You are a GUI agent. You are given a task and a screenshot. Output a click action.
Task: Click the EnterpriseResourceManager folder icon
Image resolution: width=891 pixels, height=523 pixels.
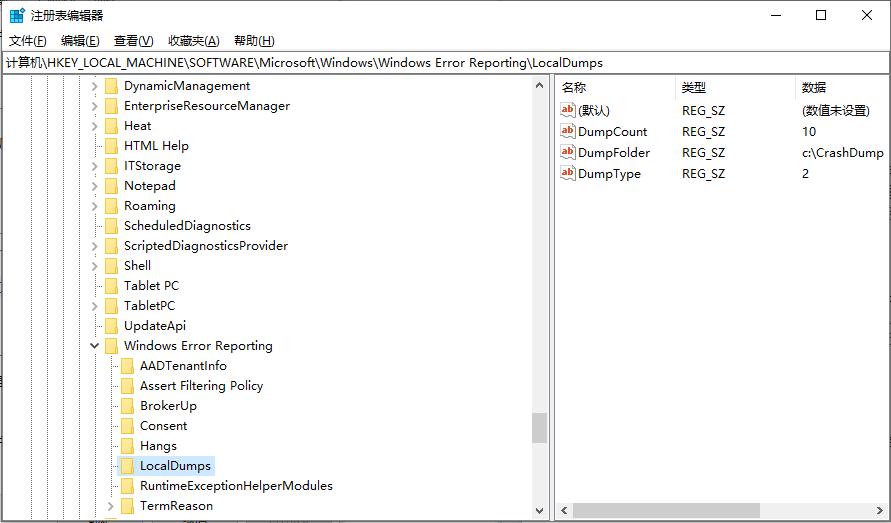click(111, 106)
